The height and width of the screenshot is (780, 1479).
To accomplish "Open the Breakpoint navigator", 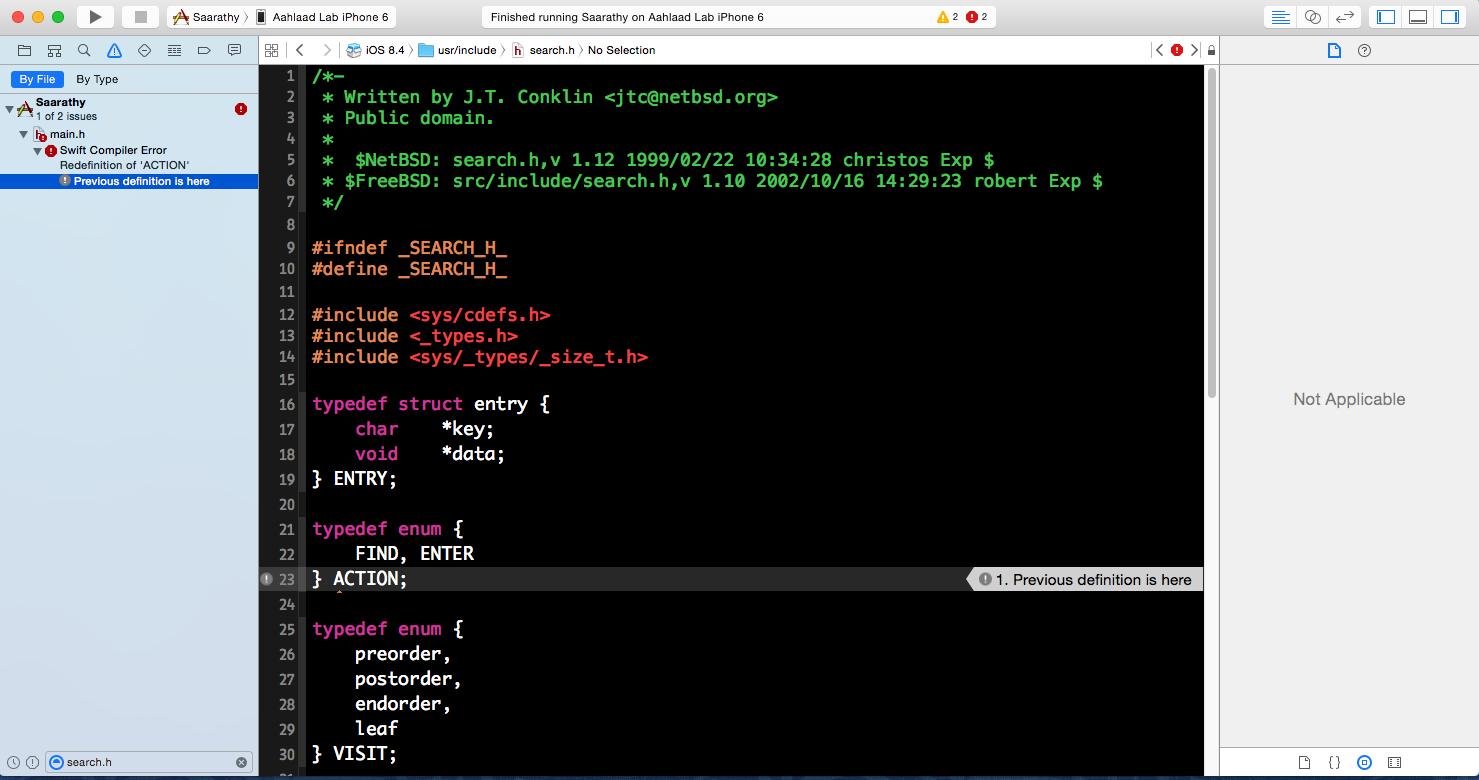I will [x=204, y=50].
